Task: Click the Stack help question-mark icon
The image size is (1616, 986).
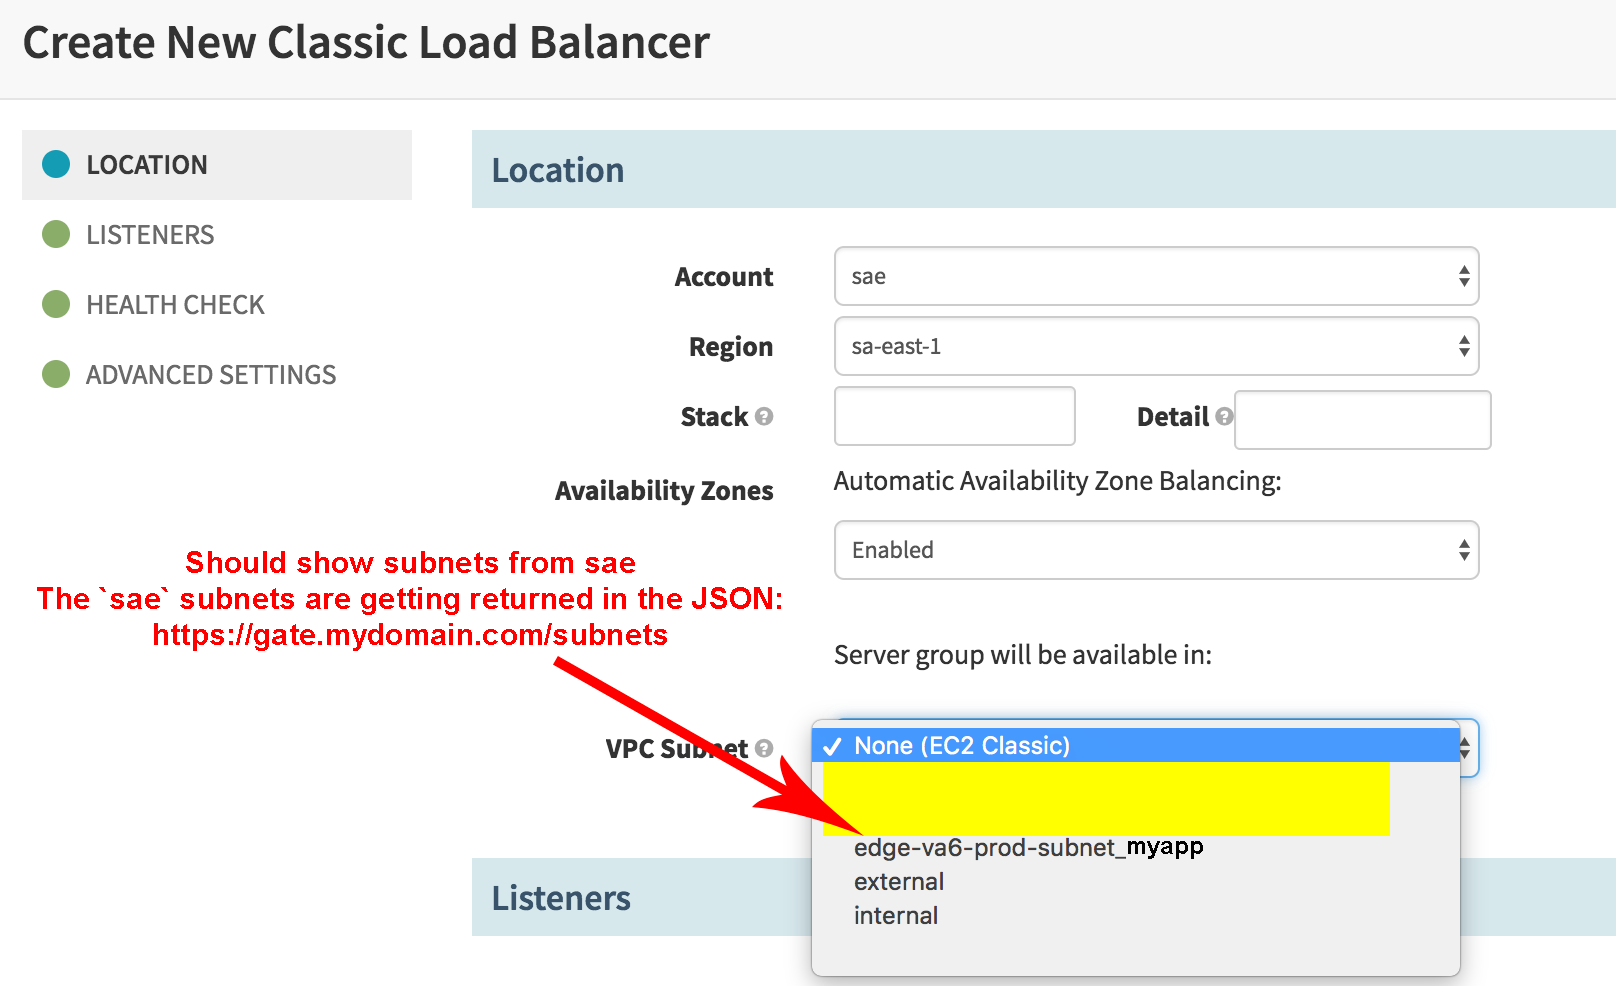Action: click(764, 417)
